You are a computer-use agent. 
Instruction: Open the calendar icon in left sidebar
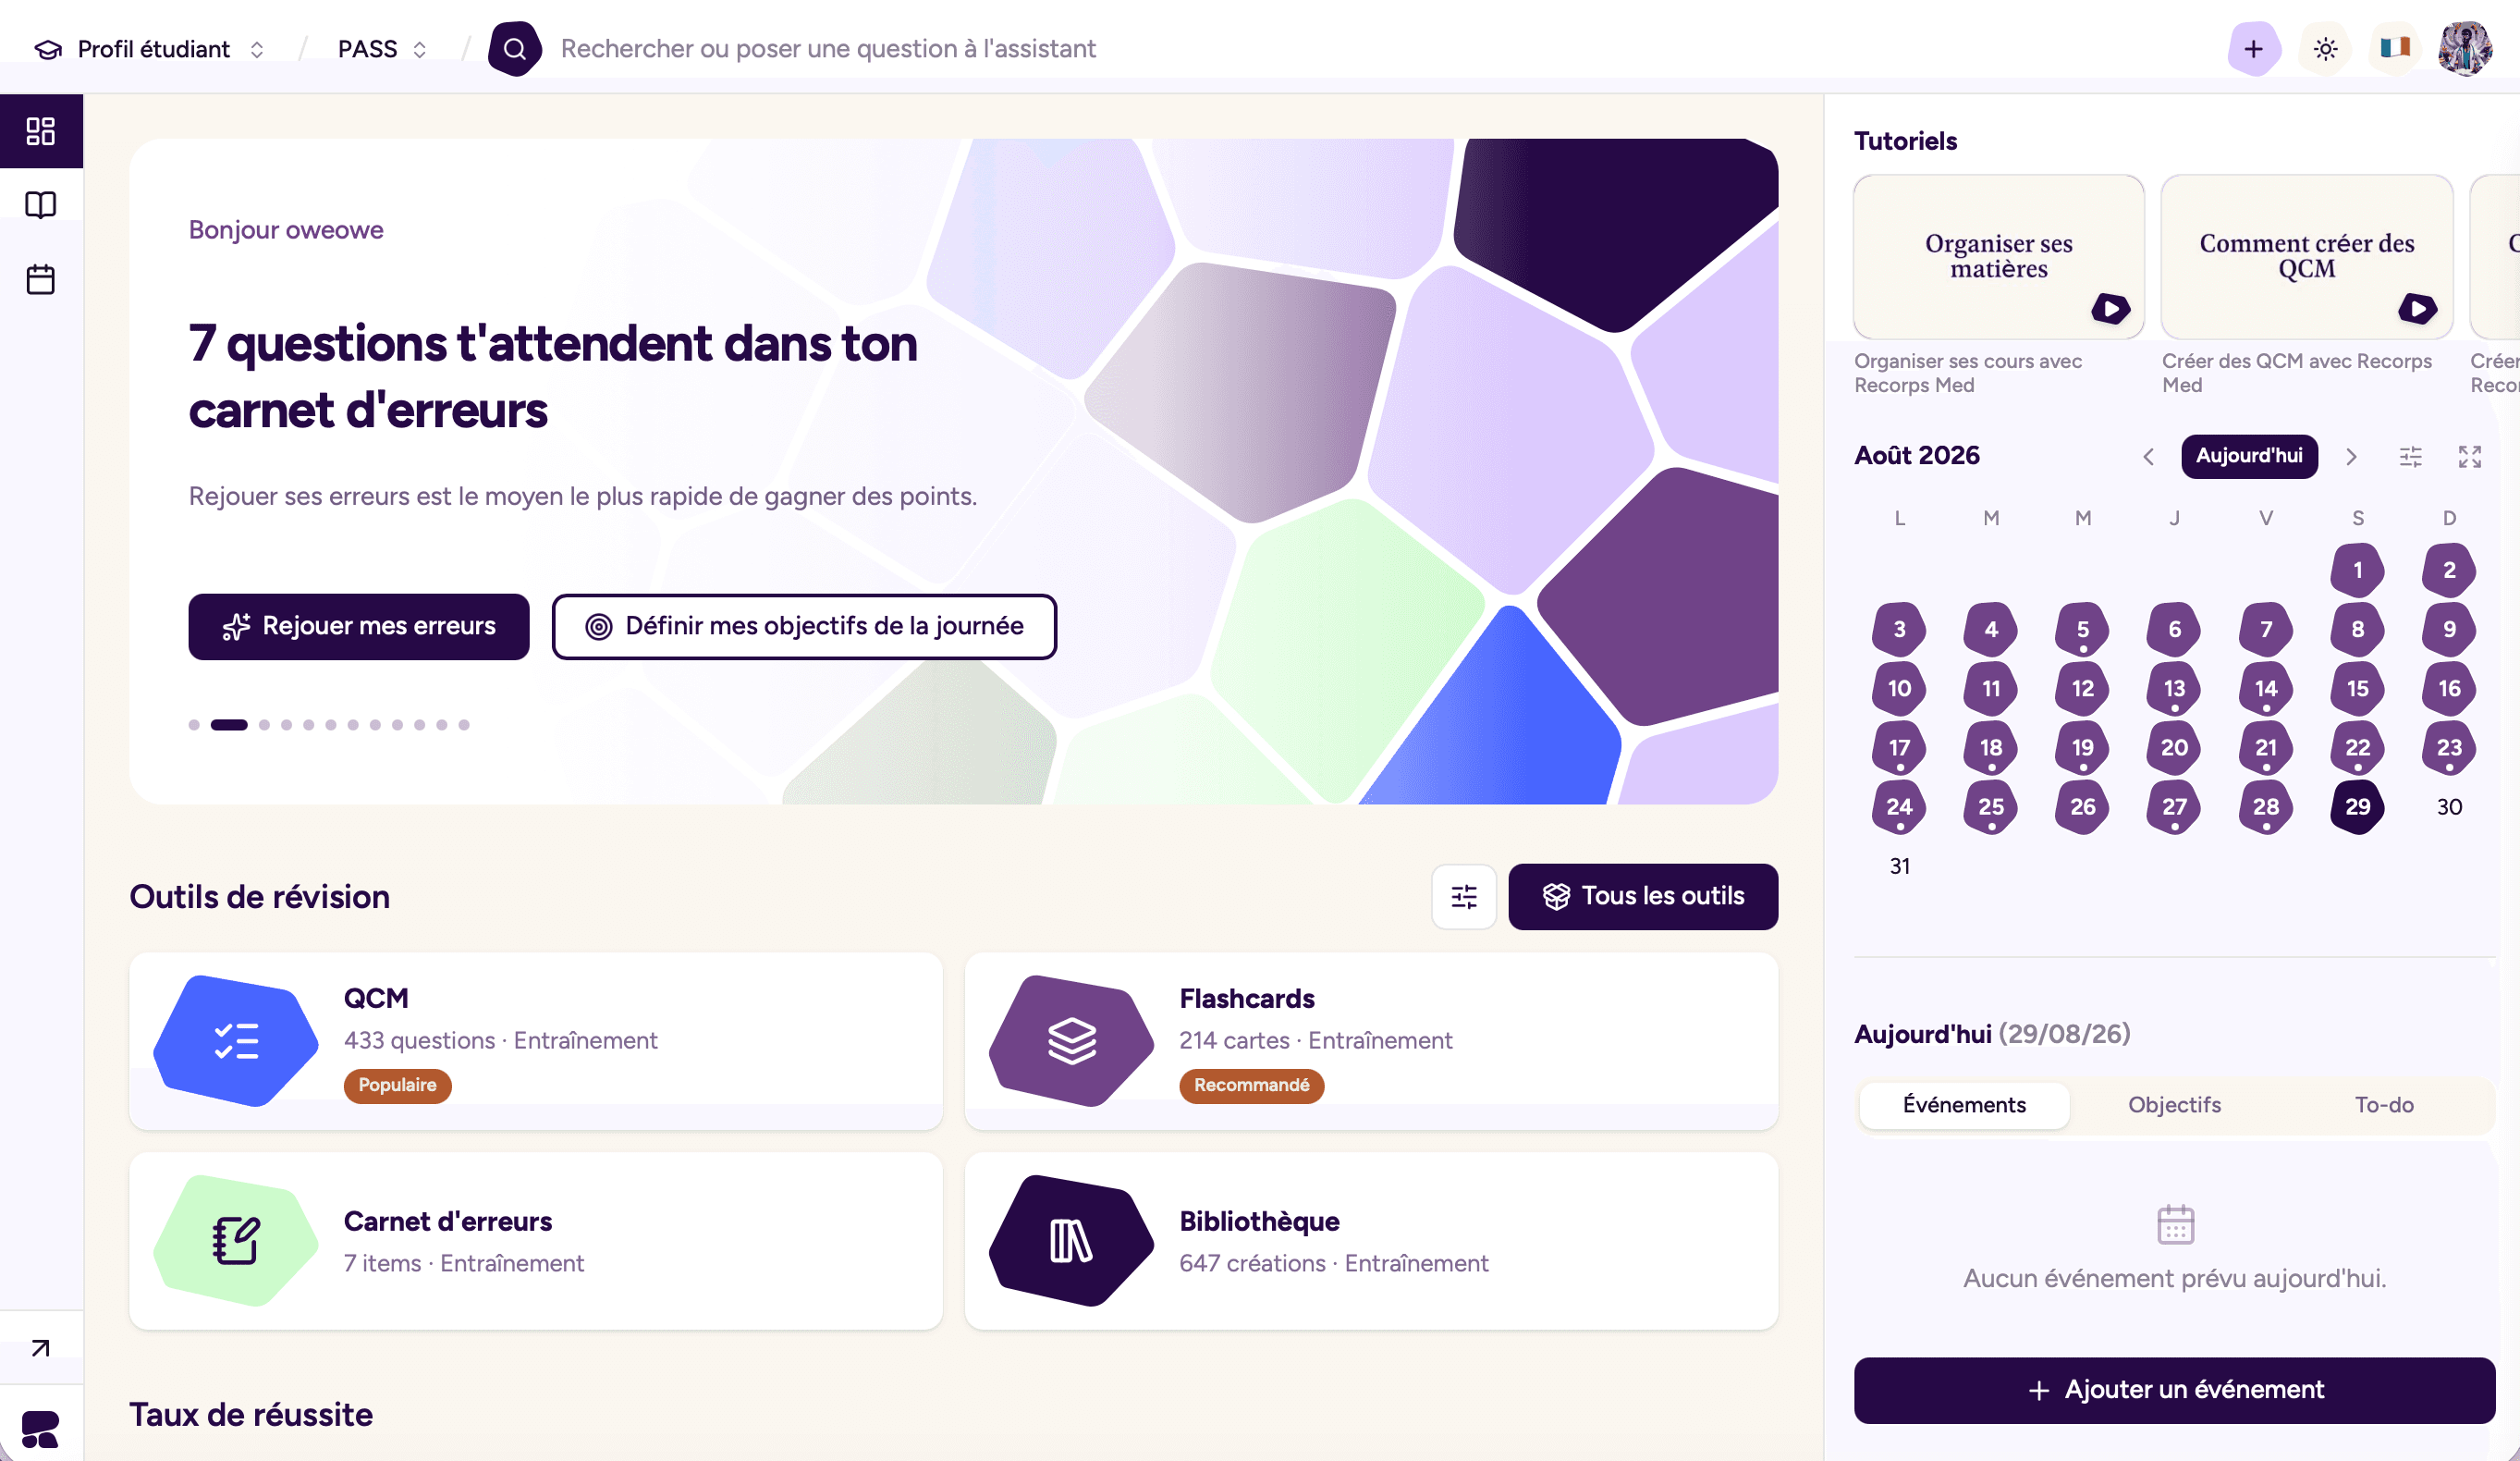pyautogui.click(x=40, y=279)
